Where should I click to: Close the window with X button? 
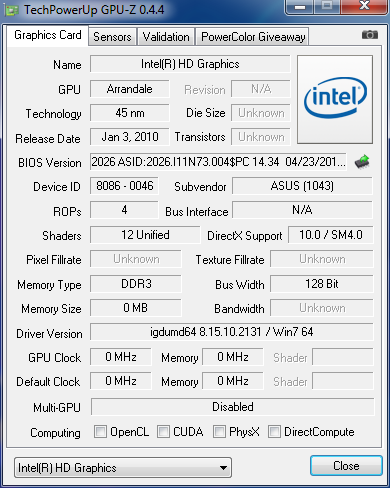(364, 6)
